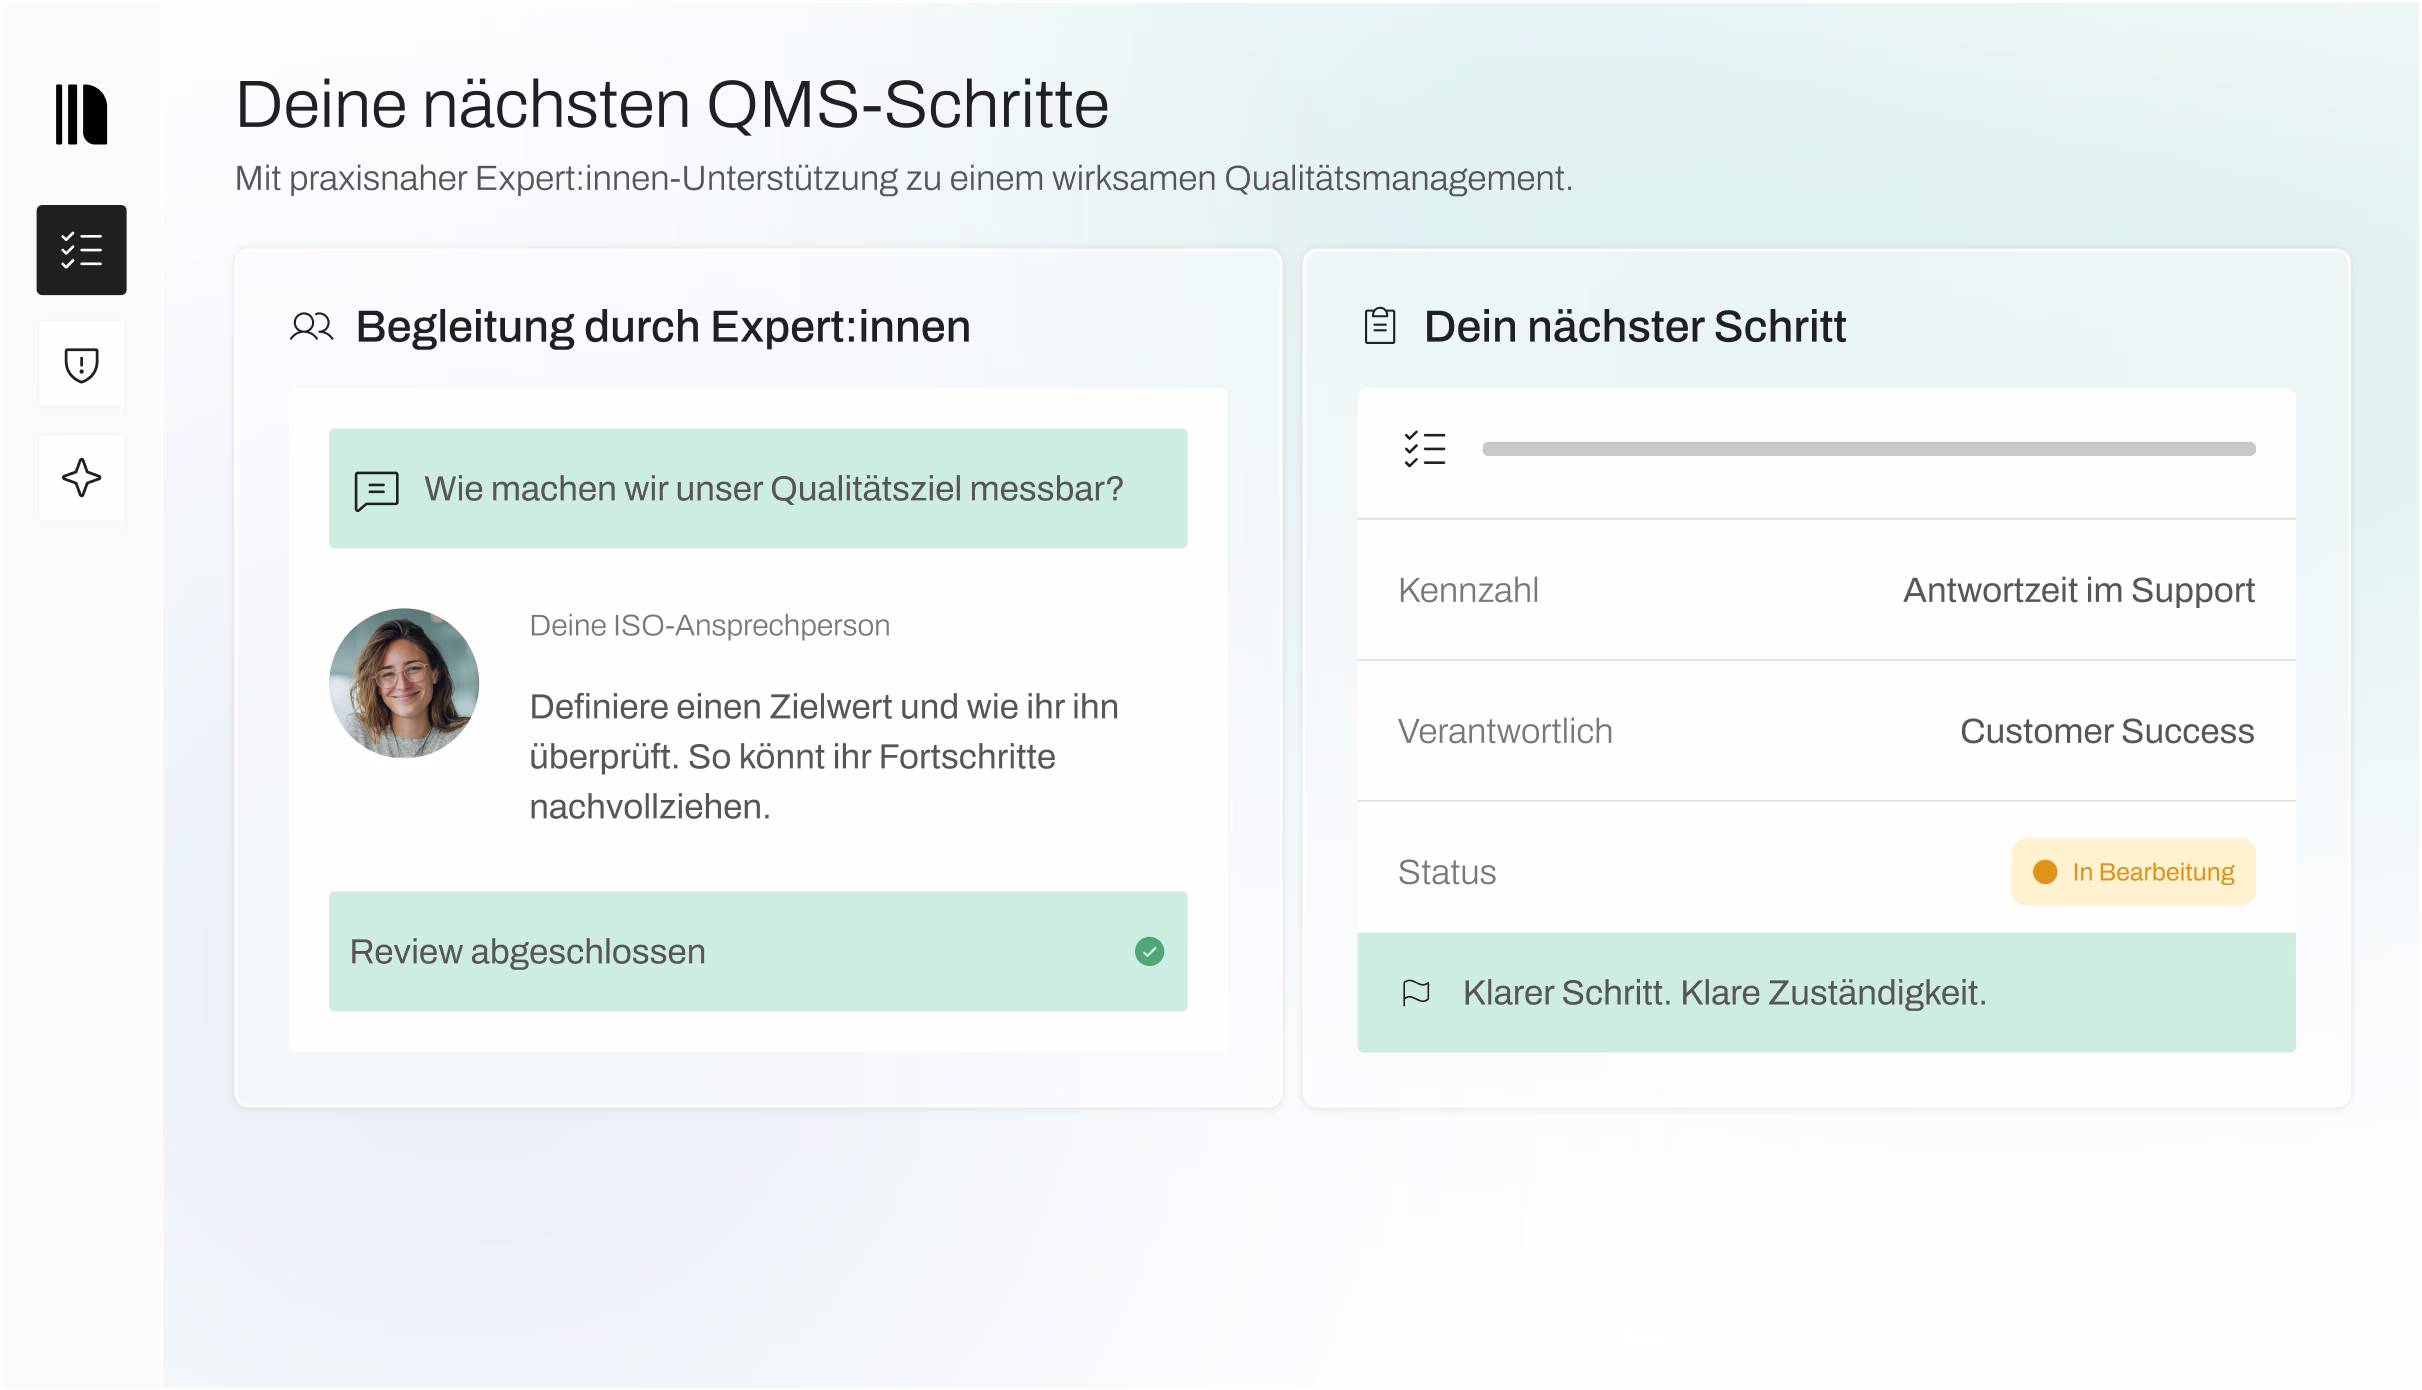The height and width of the screenshot is (1390, 2422).
Task: Click the Dein nächster Schritt card title
Action: 1634,327
